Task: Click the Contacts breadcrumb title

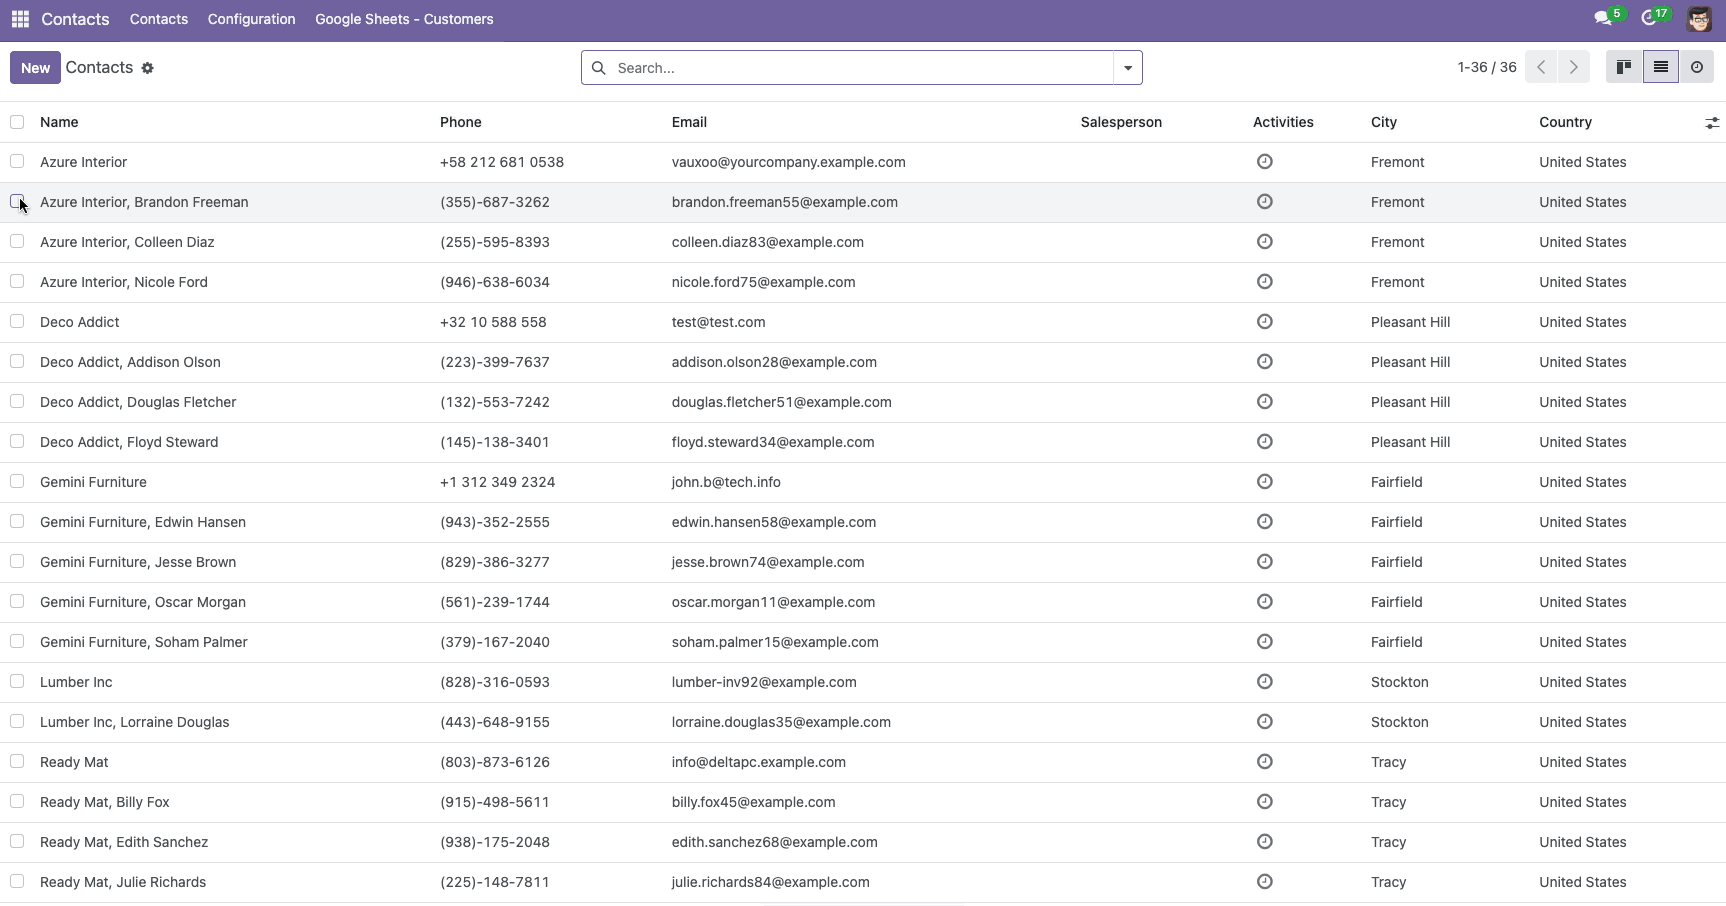Action: tap(99, 67)
